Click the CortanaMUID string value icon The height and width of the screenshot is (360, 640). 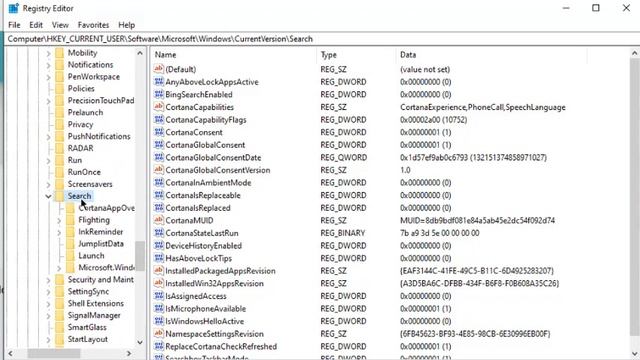pos(159,220)
